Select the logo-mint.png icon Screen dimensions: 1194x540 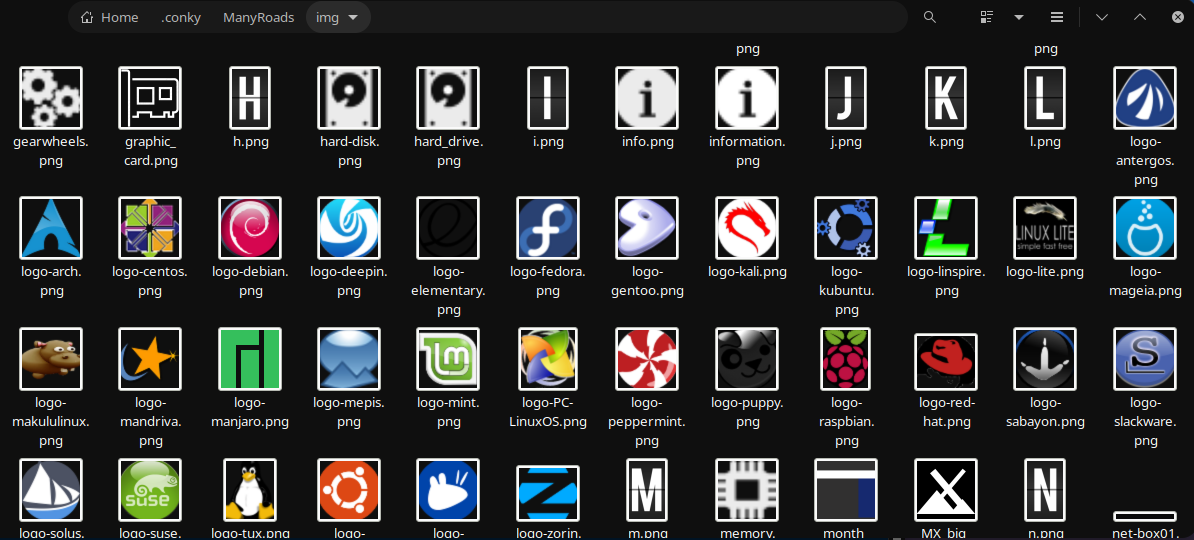pyautogui.click(x=449, y=359)
